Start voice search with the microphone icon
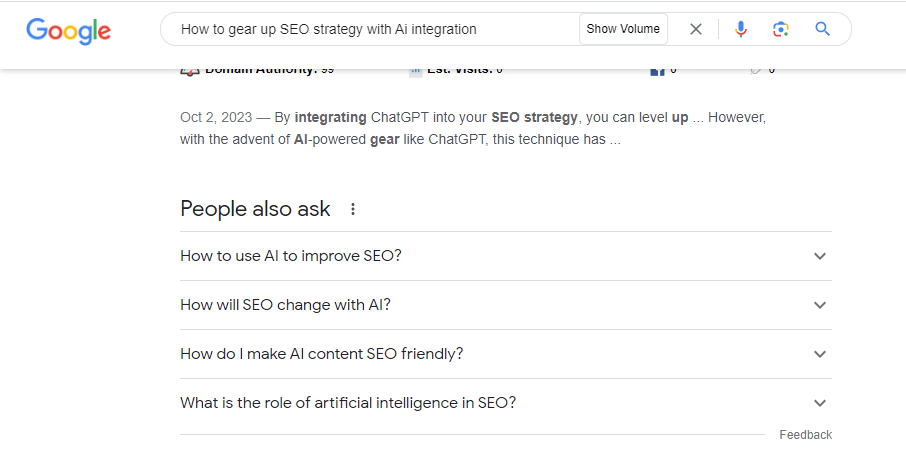The height and width of the screenshot is (466, 906). coord(741,29)
